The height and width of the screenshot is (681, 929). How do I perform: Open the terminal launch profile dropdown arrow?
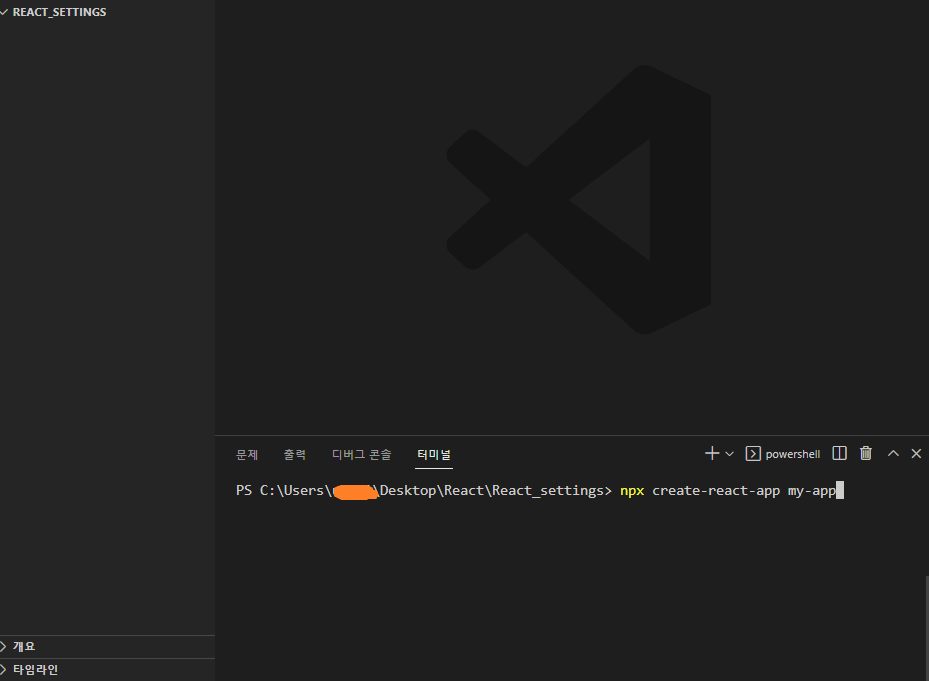click(729, 454)
